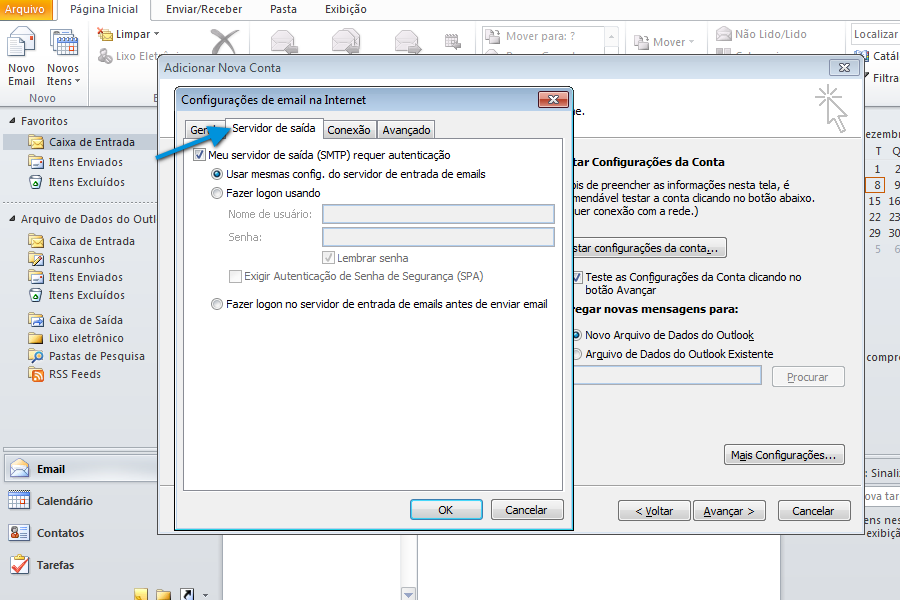900x600 pixels.
Task: Click the Novo Email ribbon icon
Action: pos(21,56)
